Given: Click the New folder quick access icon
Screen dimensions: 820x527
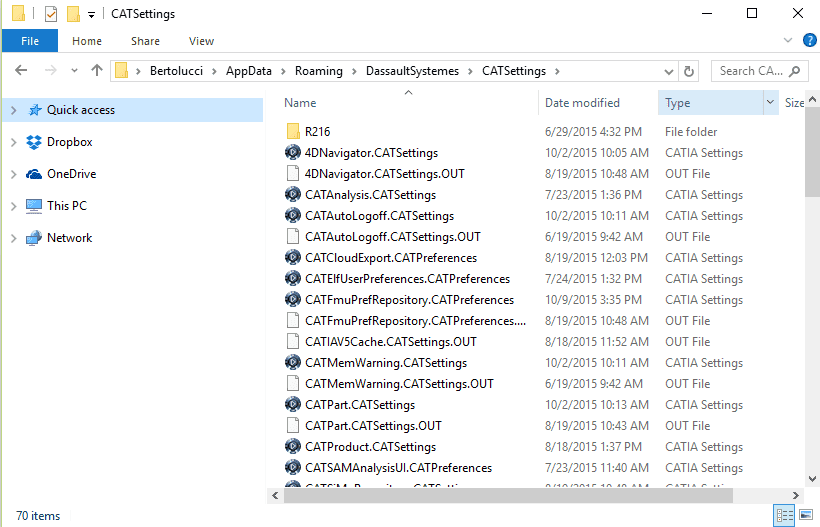Looking at the screenshot, I should point(73,14).
